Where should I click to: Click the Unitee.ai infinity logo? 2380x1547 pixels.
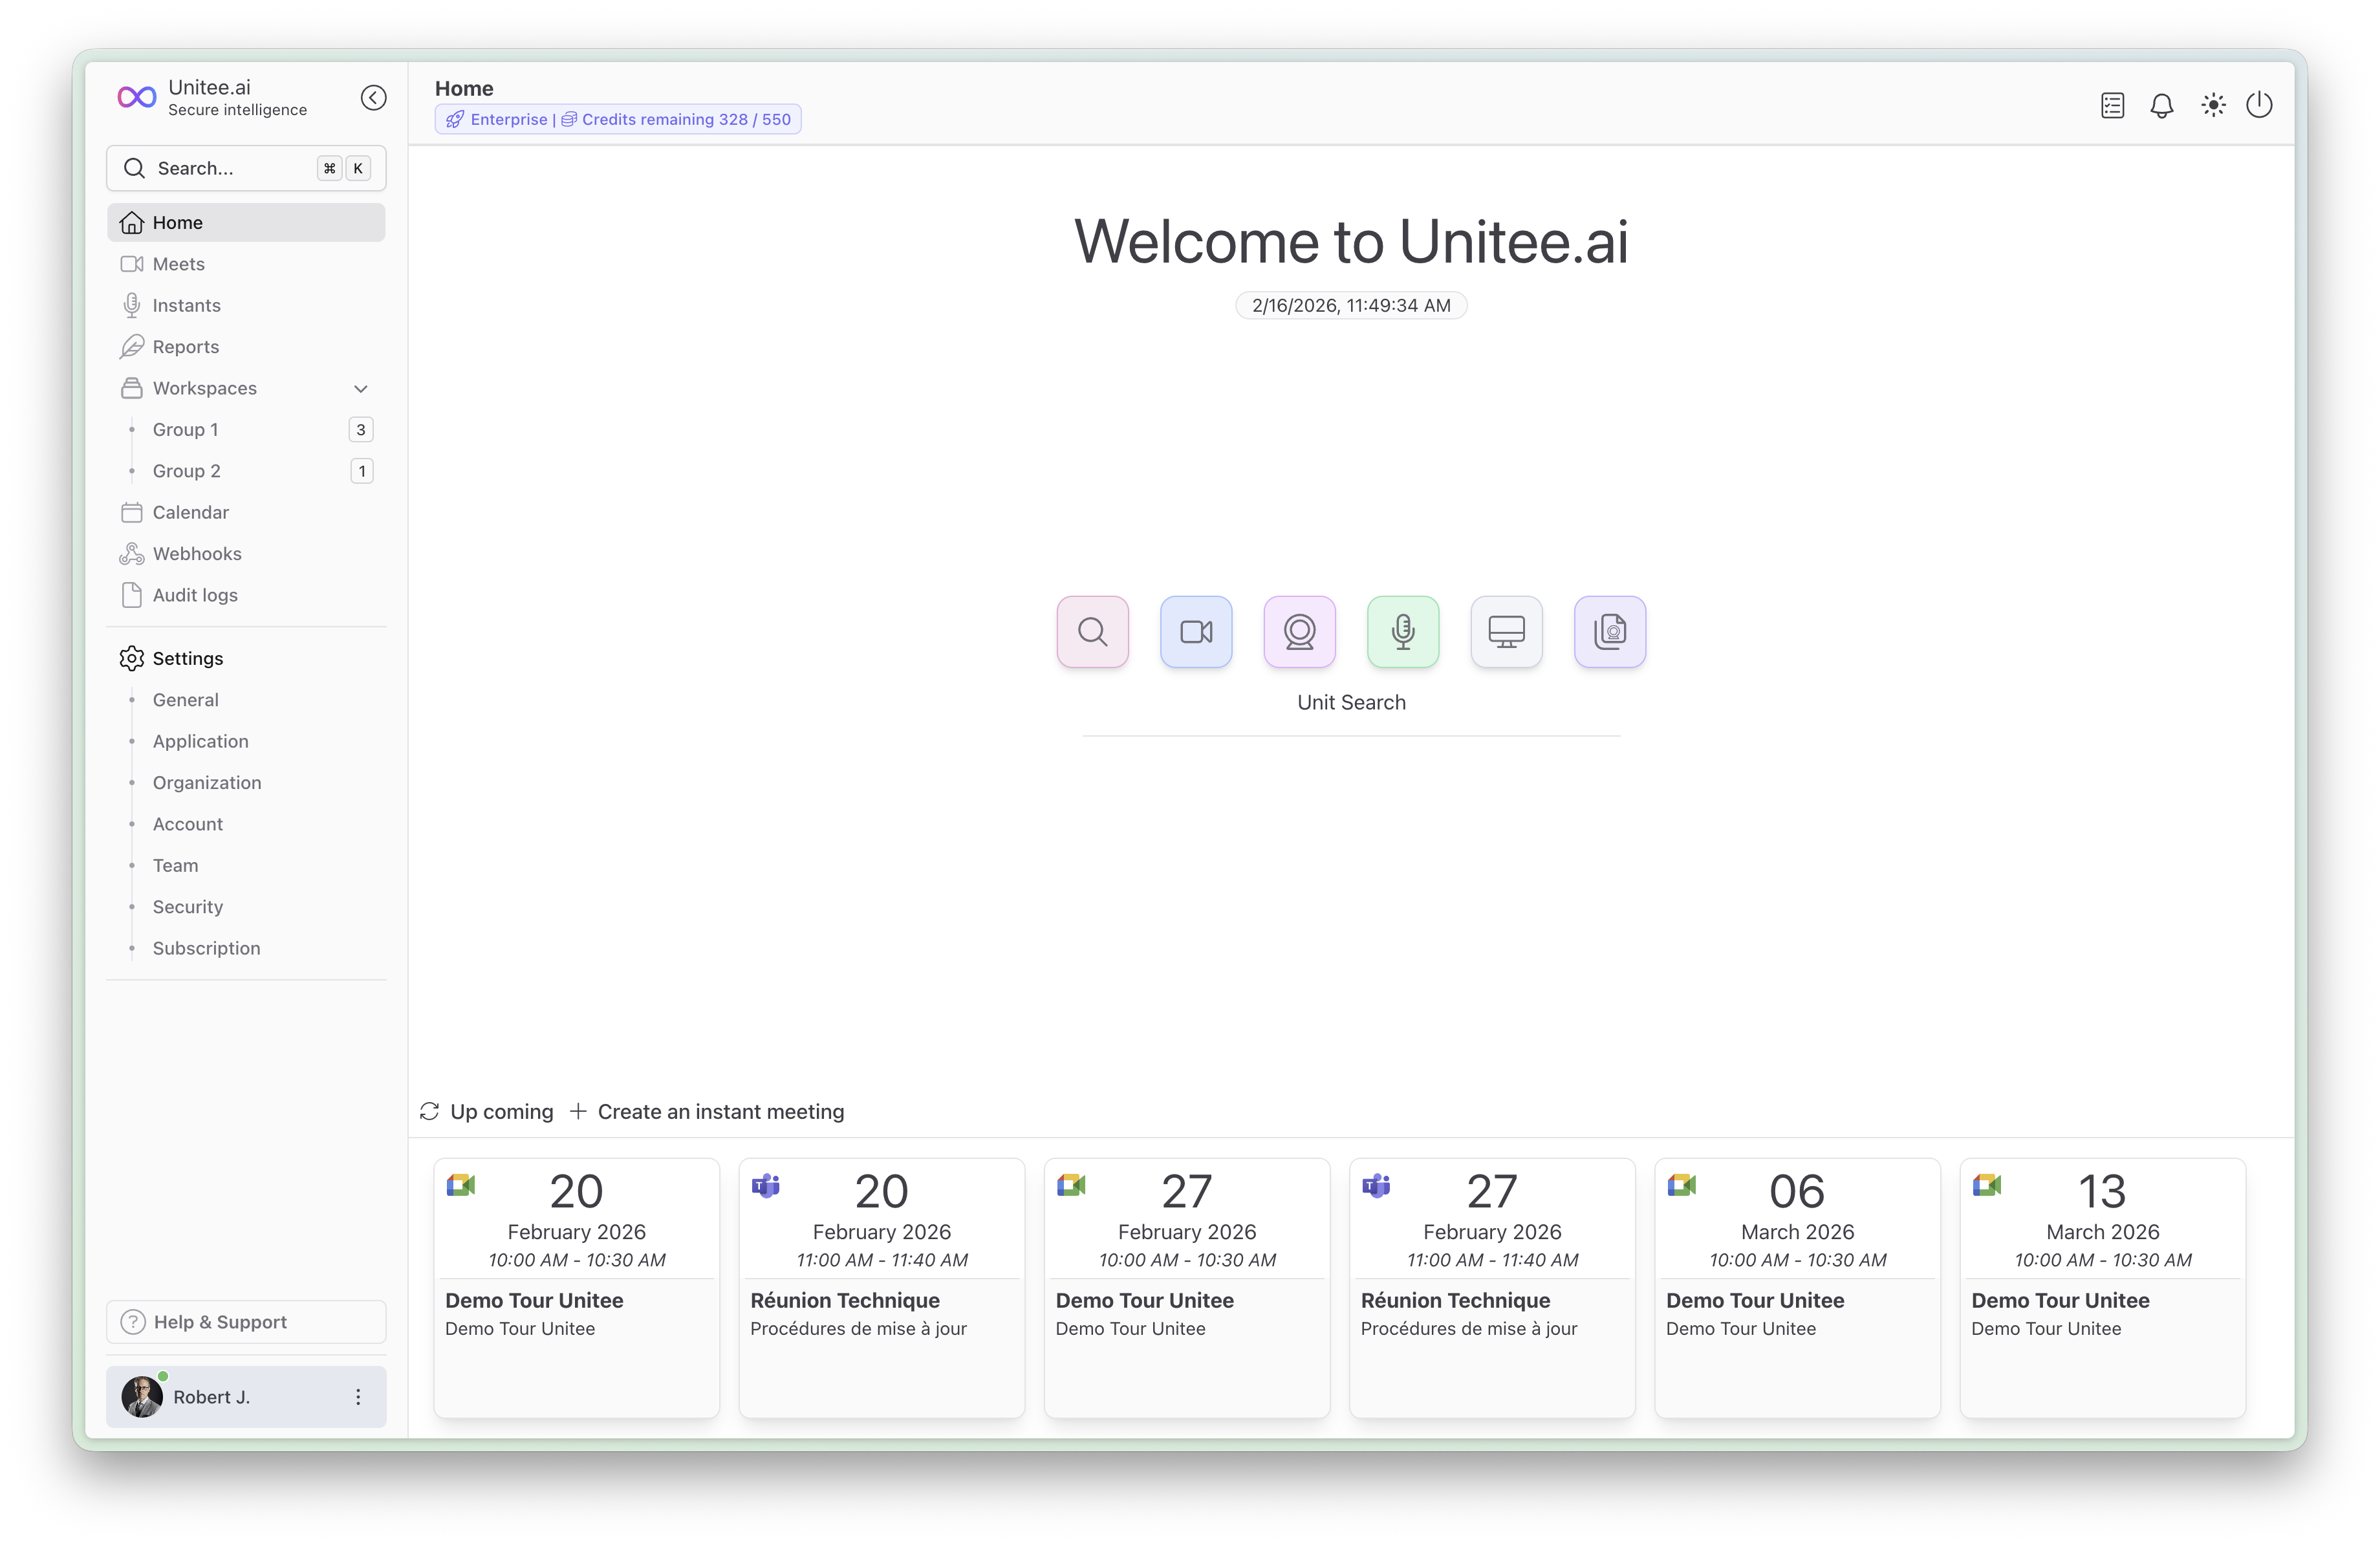[x=137, y=97]
